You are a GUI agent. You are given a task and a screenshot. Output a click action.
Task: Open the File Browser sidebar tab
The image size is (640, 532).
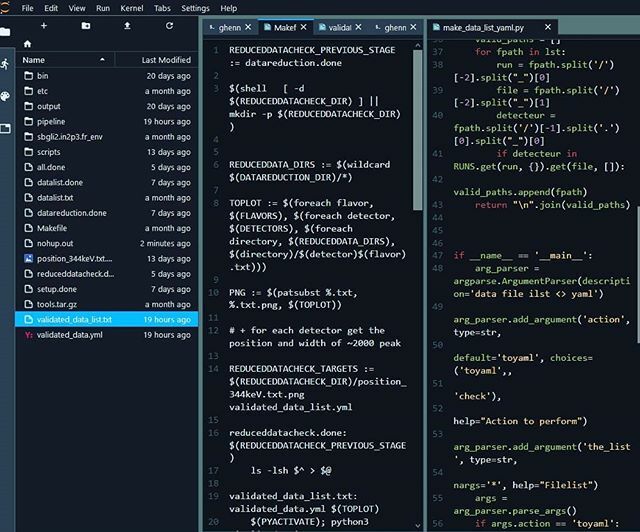pos(5,31)
